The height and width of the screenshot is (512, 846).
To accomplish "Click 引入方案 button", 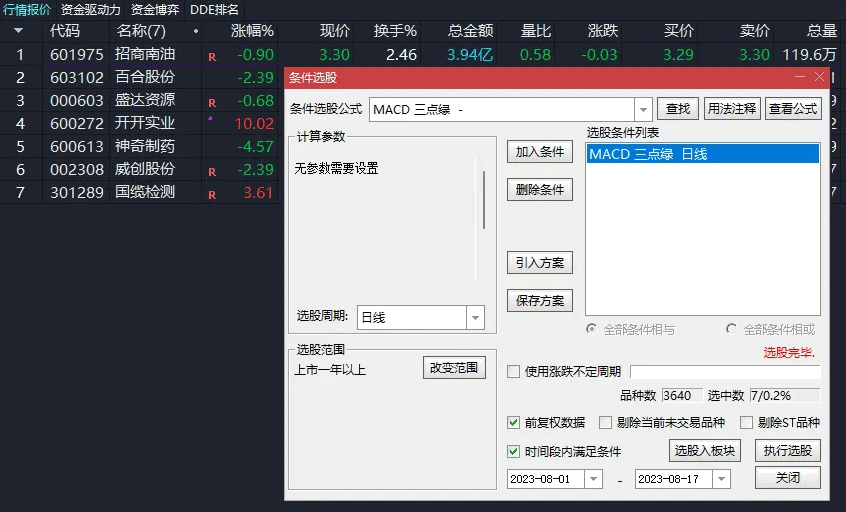I will point(540,263).
